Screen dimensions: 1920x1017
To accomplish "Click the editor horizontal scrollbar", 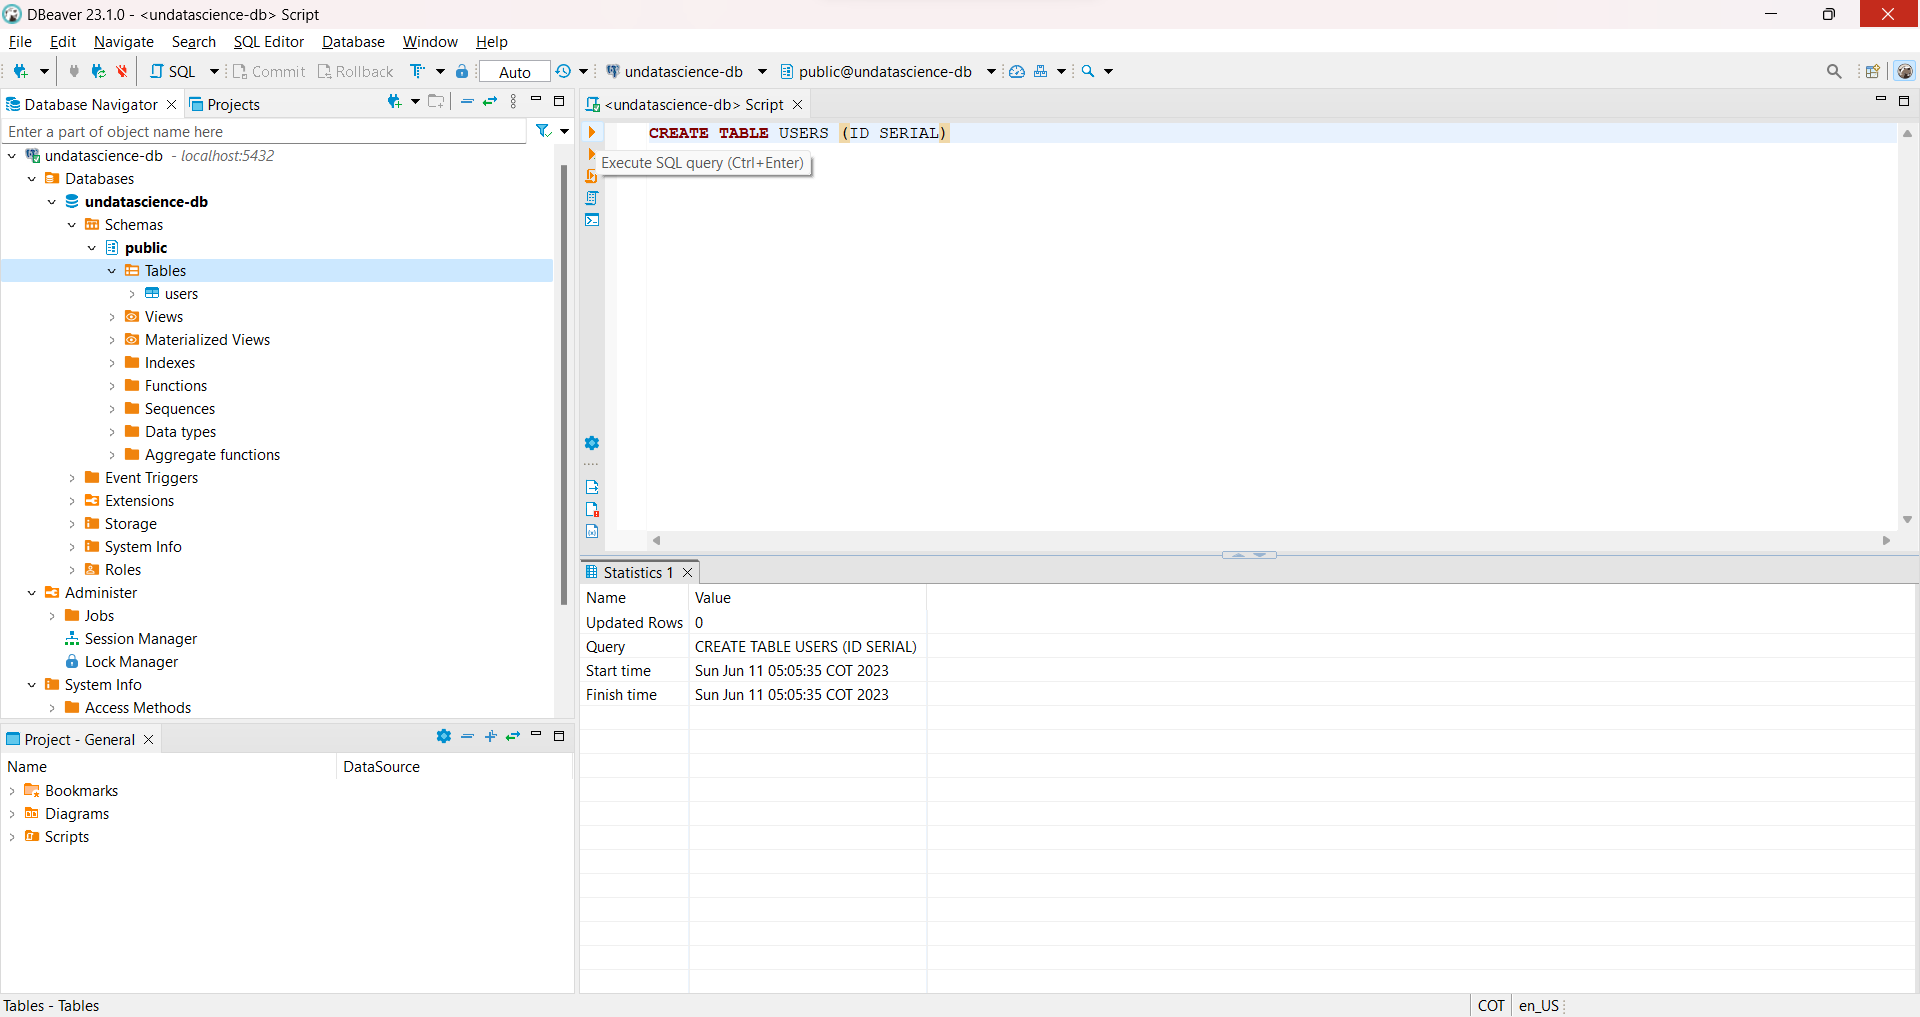I will tap(1271, 540).
